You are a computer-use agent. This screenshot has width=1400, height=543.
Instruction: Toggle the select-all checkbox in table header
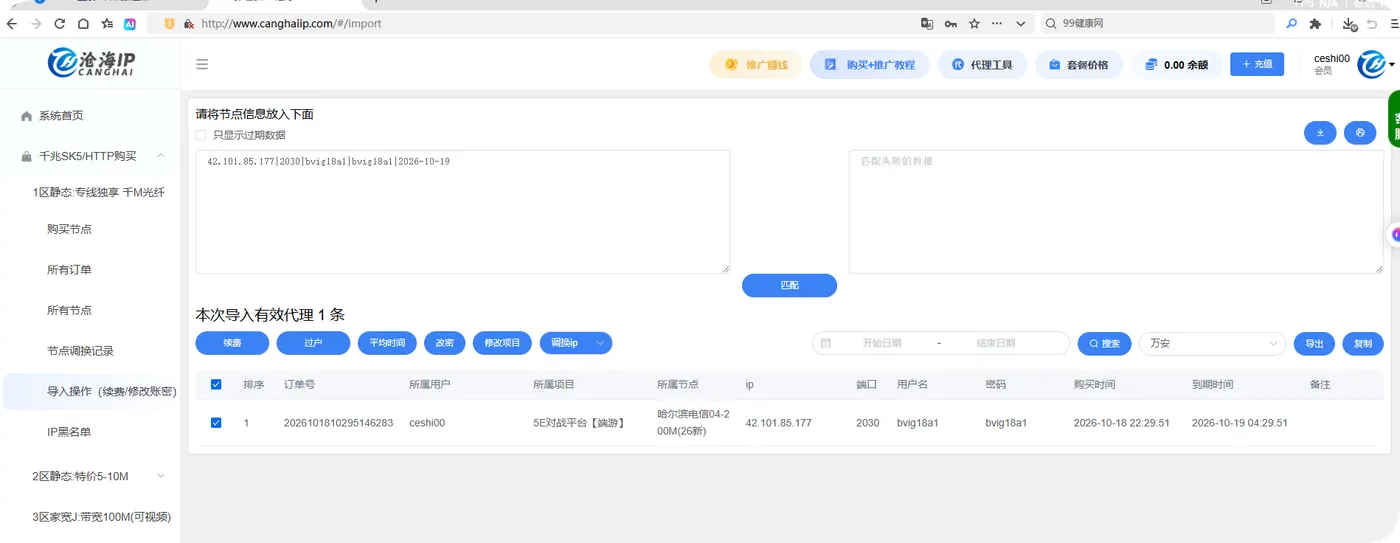(x=216, y=384)
